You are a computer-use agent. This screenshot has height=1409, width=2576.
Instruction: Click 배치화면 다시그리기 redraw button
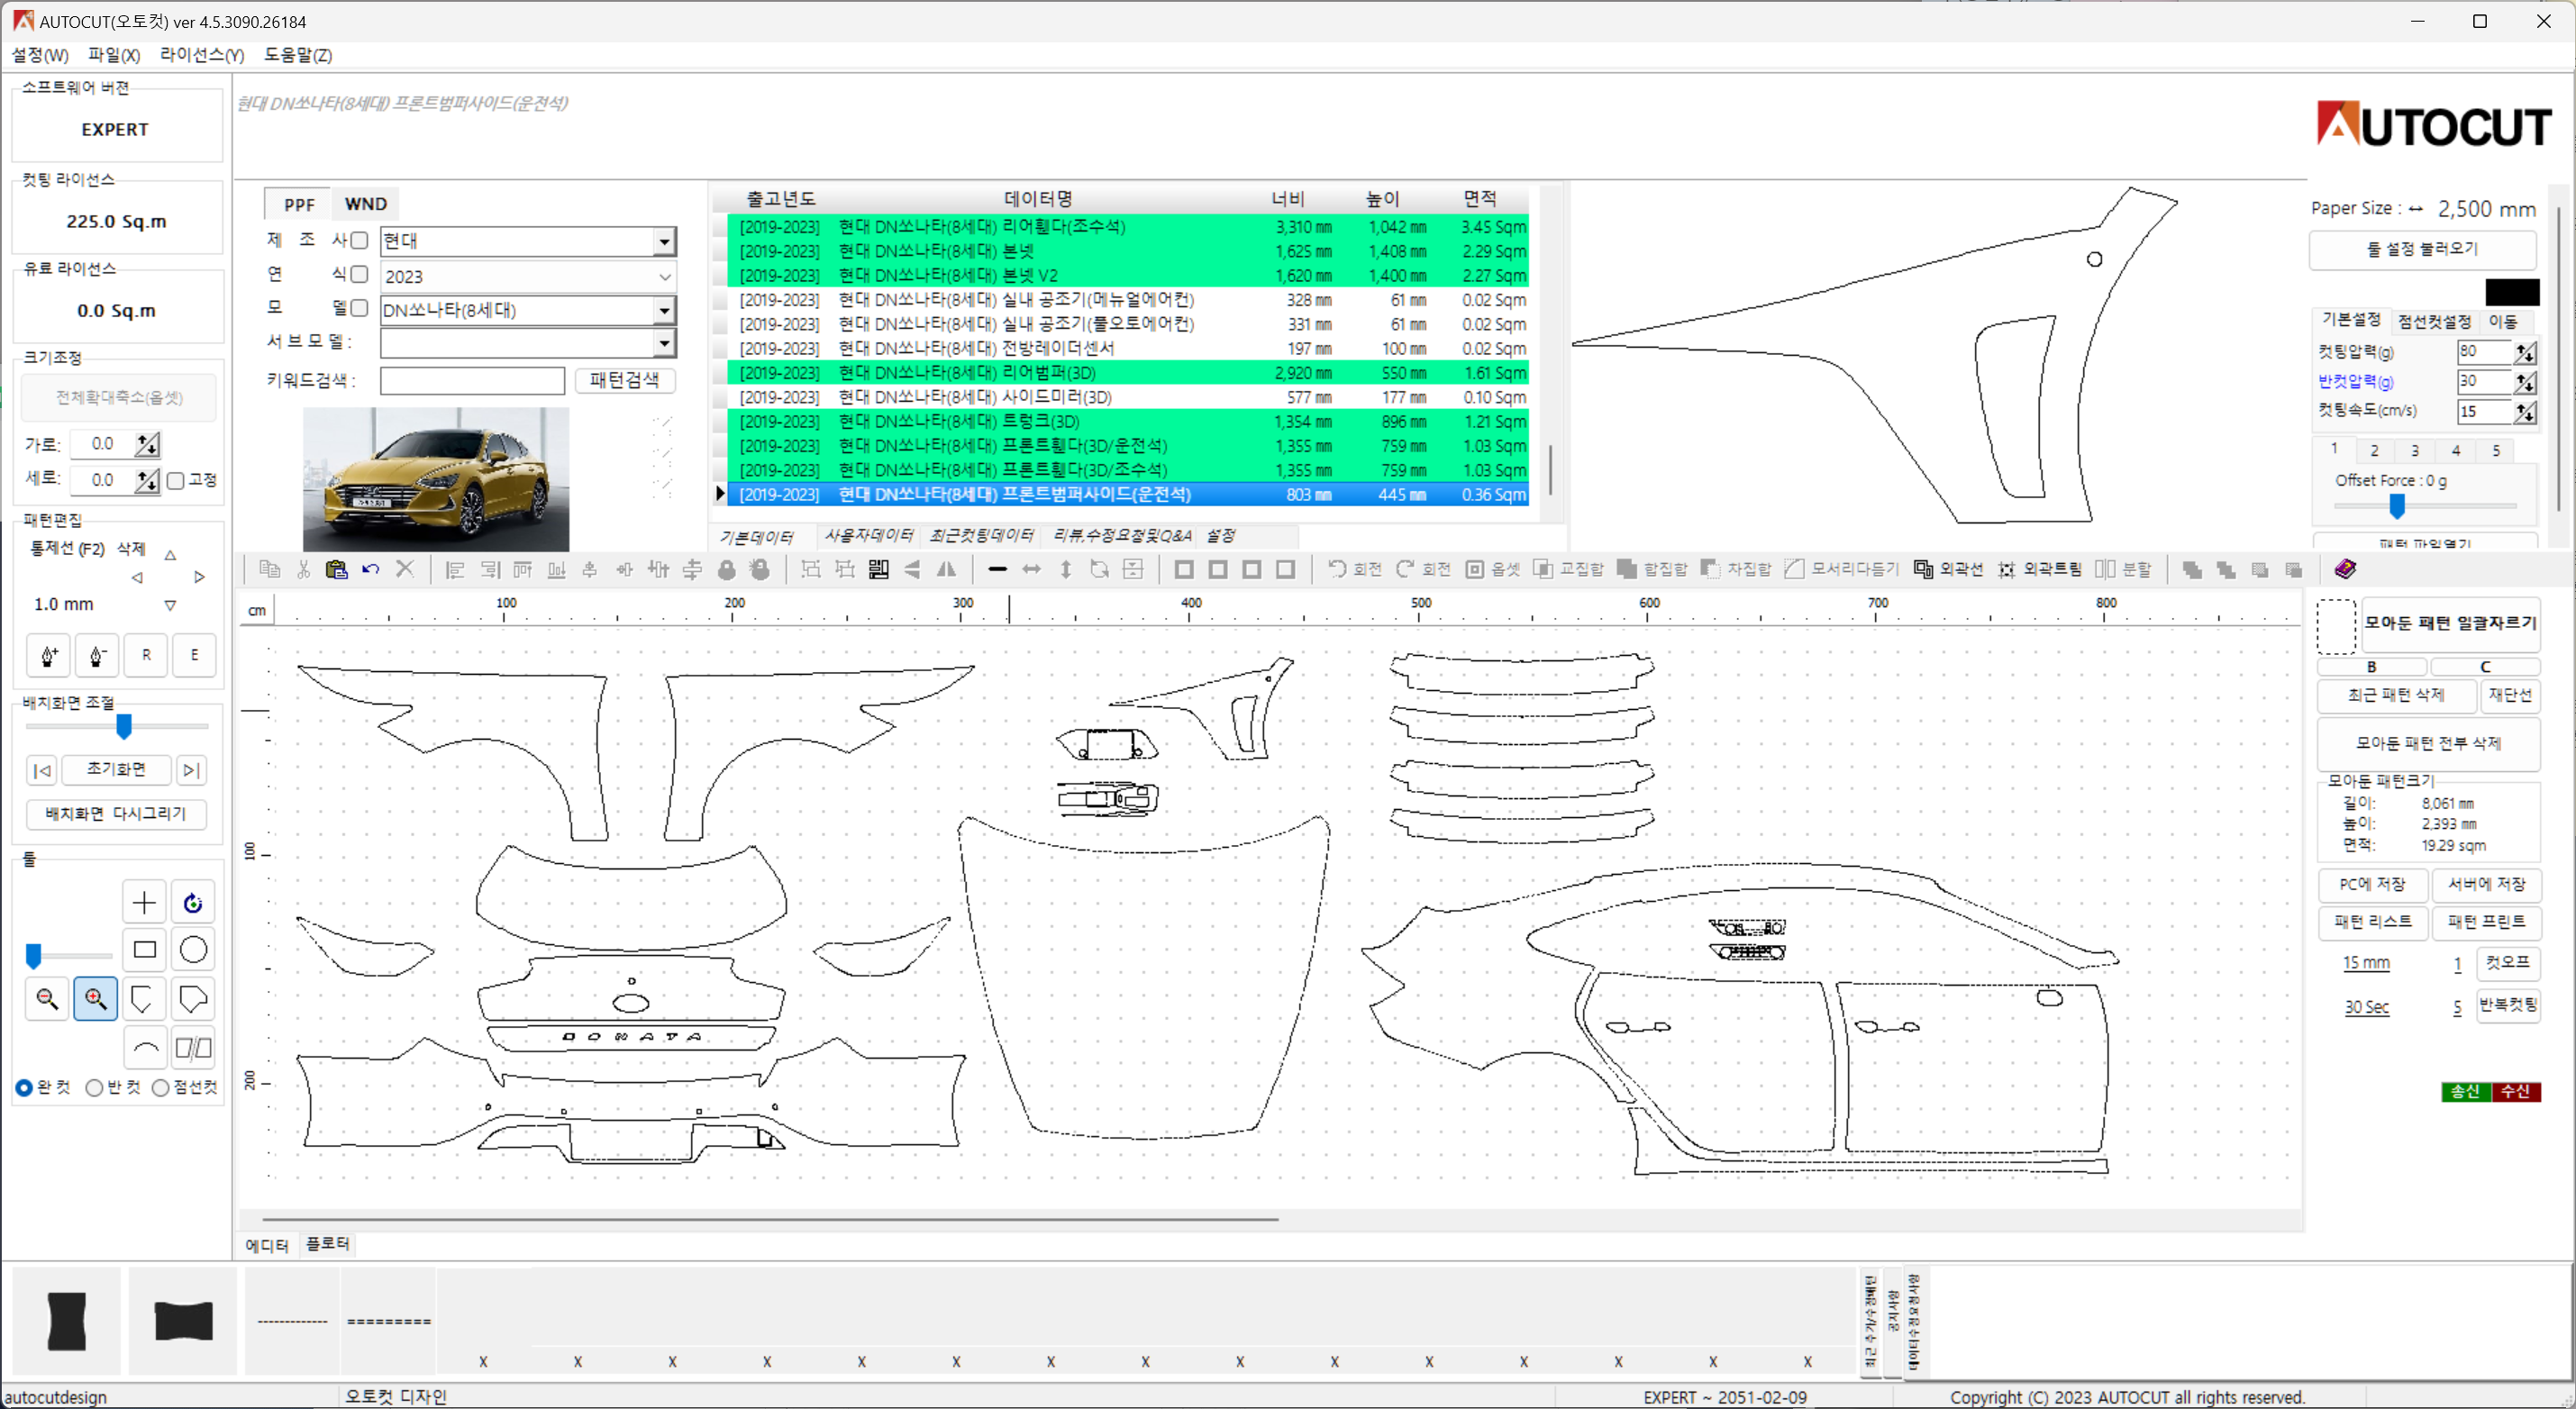(x=116, y=814)
